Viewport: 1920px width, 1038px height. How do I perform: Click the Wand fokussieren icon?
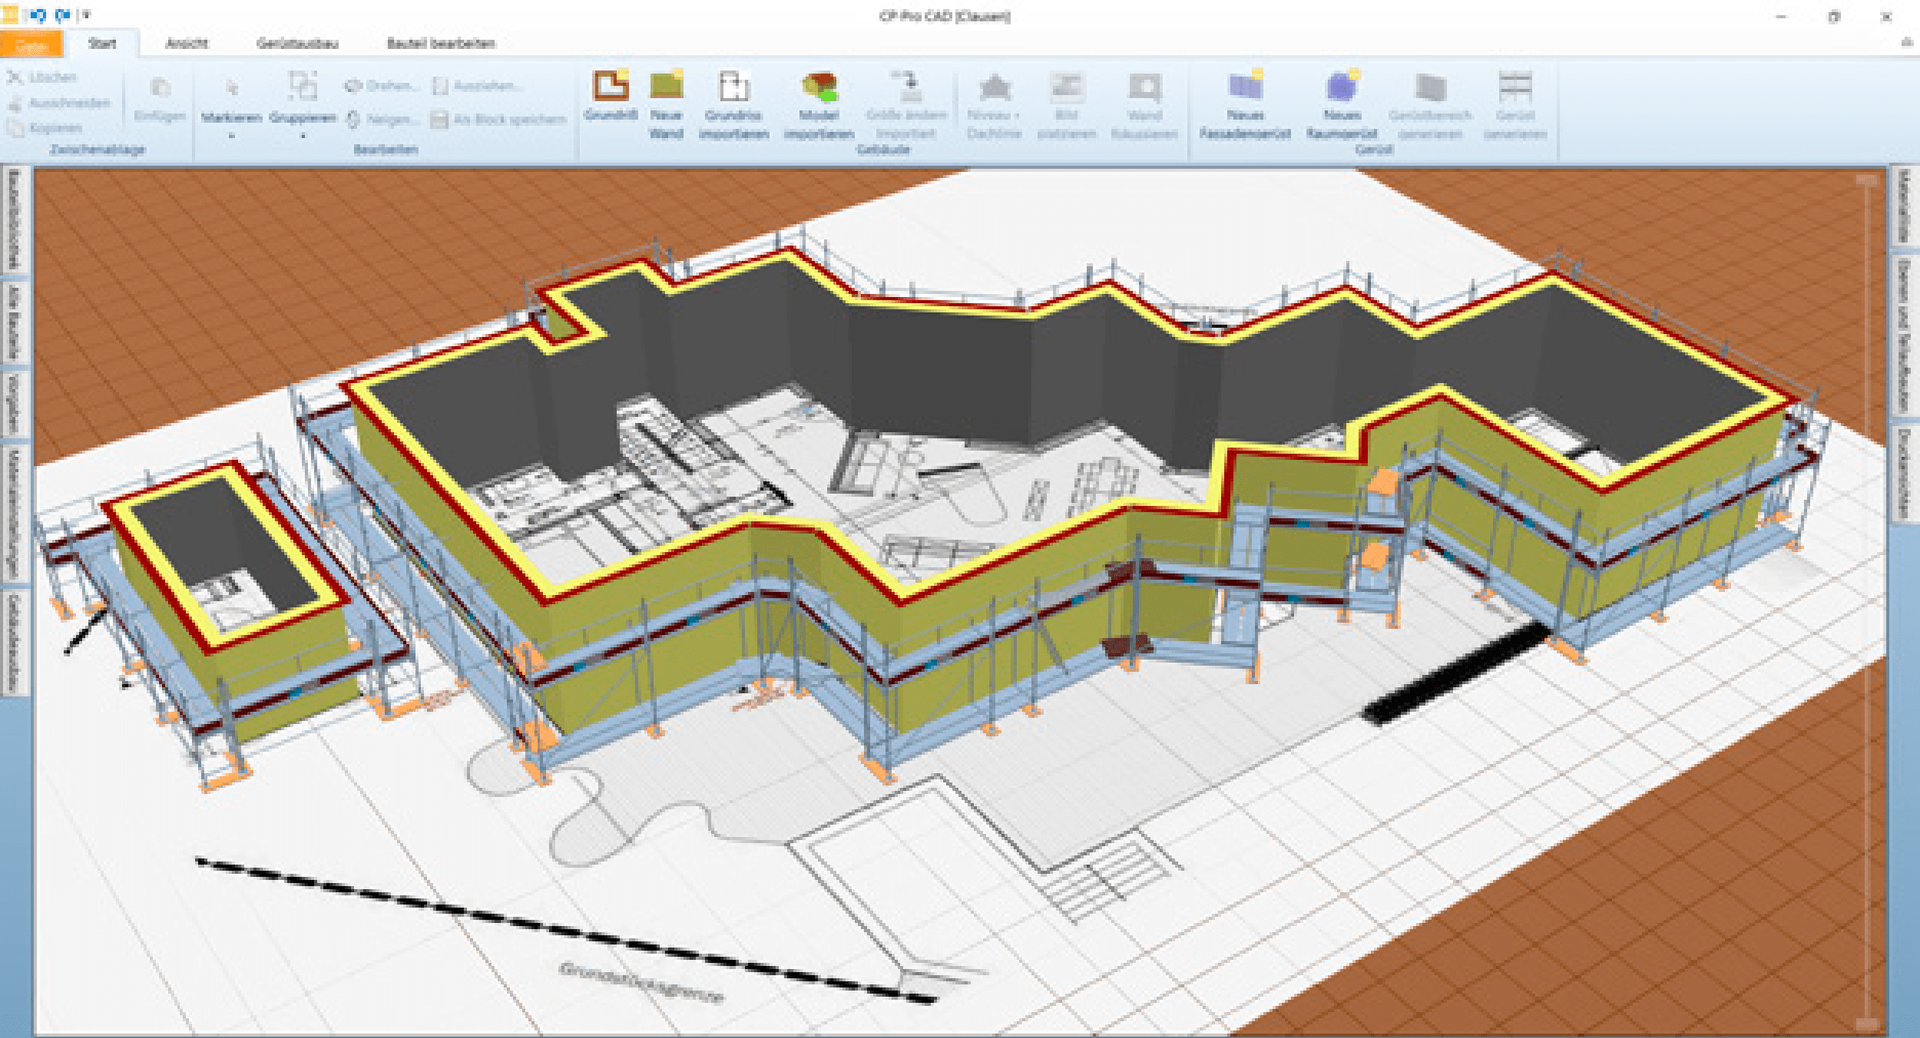click(1144, 100)
